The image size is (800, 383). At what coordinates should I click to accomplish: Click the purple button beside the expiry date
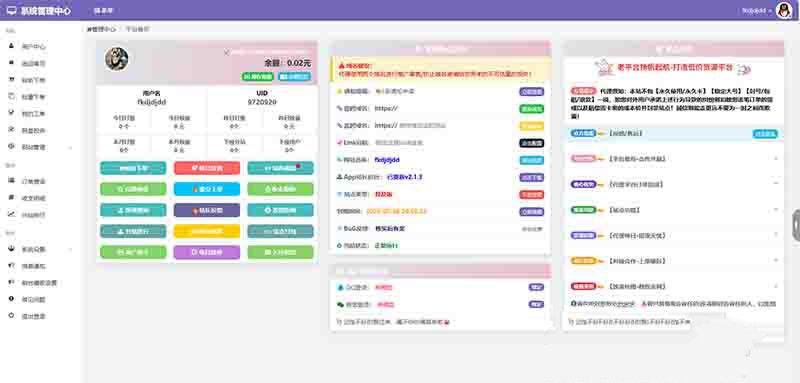click(x=532, y=212)
